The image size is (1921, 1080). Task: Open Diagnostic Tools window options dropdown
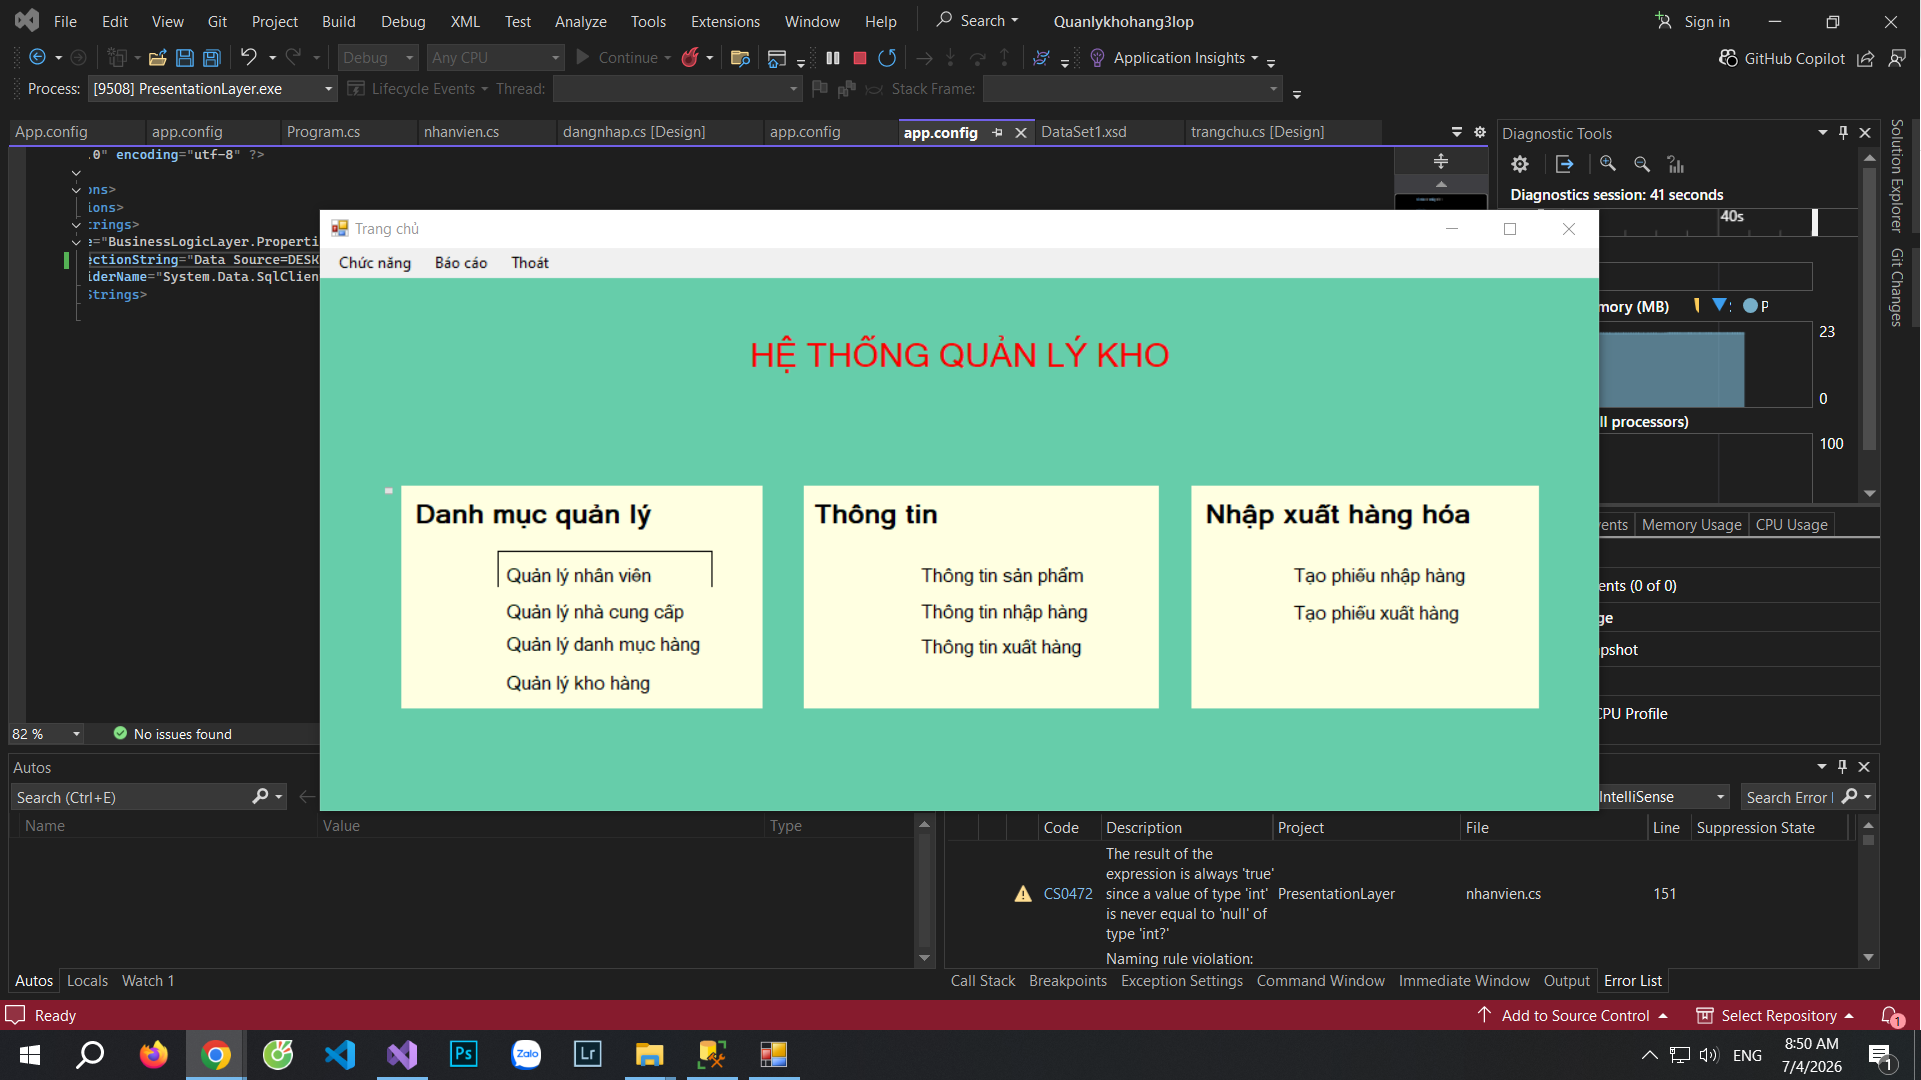point(1822,132)
